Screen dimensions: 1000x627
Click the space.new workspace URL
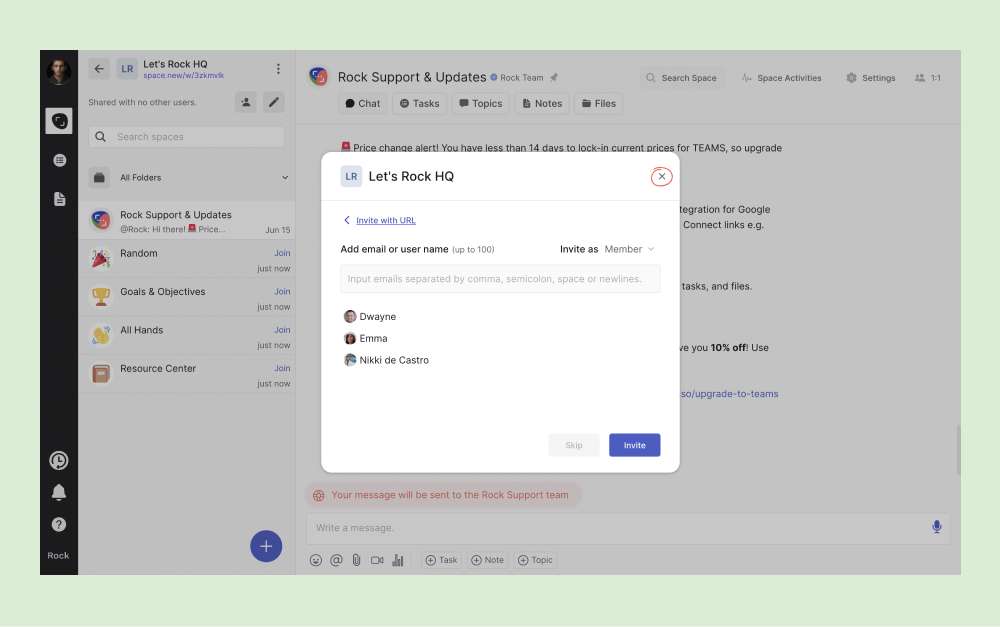coord(184,75)
